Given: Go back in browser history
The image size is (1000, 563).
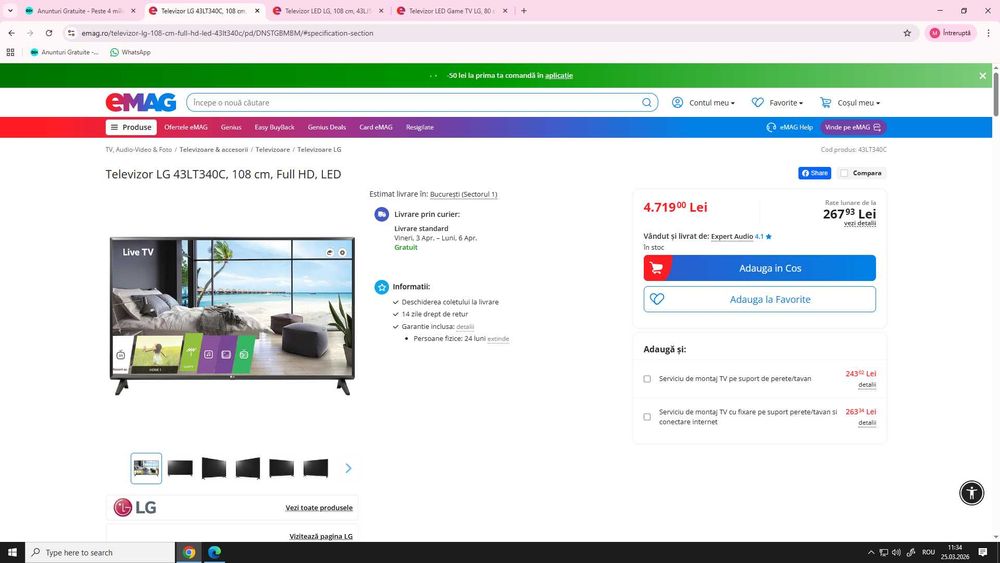Looking at the screenshot, I should (11, 33).
